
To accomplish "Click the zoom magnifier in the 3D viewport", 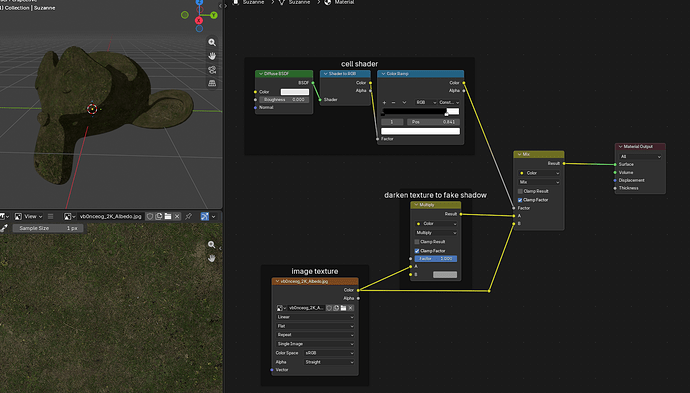I will tap(212, 42).
